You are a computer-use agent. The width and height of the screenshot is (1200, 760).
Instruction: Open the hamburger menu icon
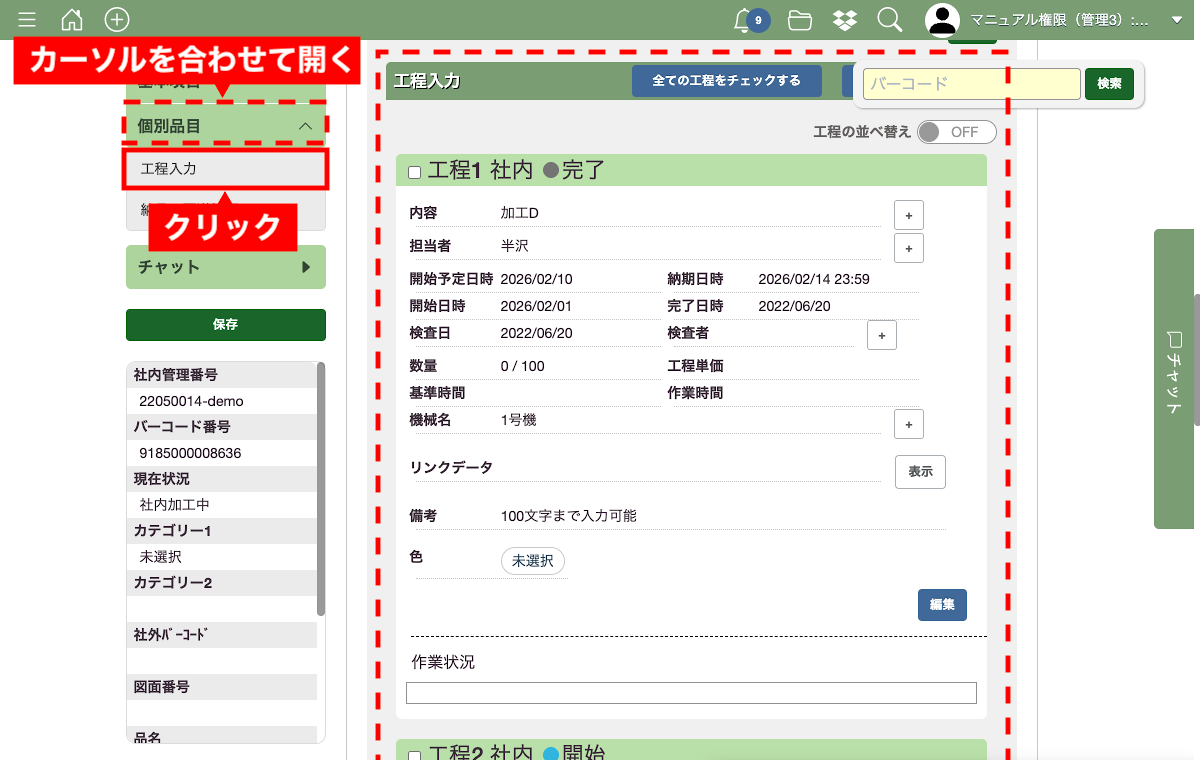[x=27, y=19]
